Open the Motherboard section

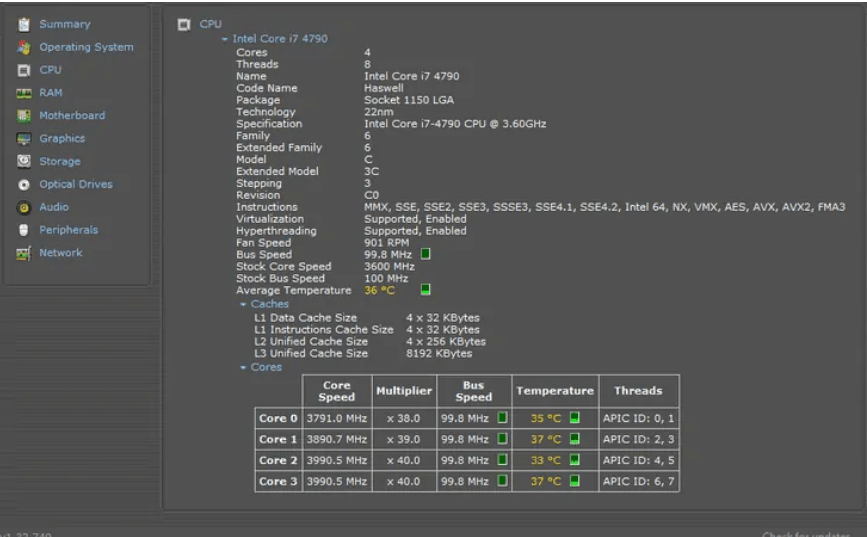pyautogui.click(x=72, y=116)
